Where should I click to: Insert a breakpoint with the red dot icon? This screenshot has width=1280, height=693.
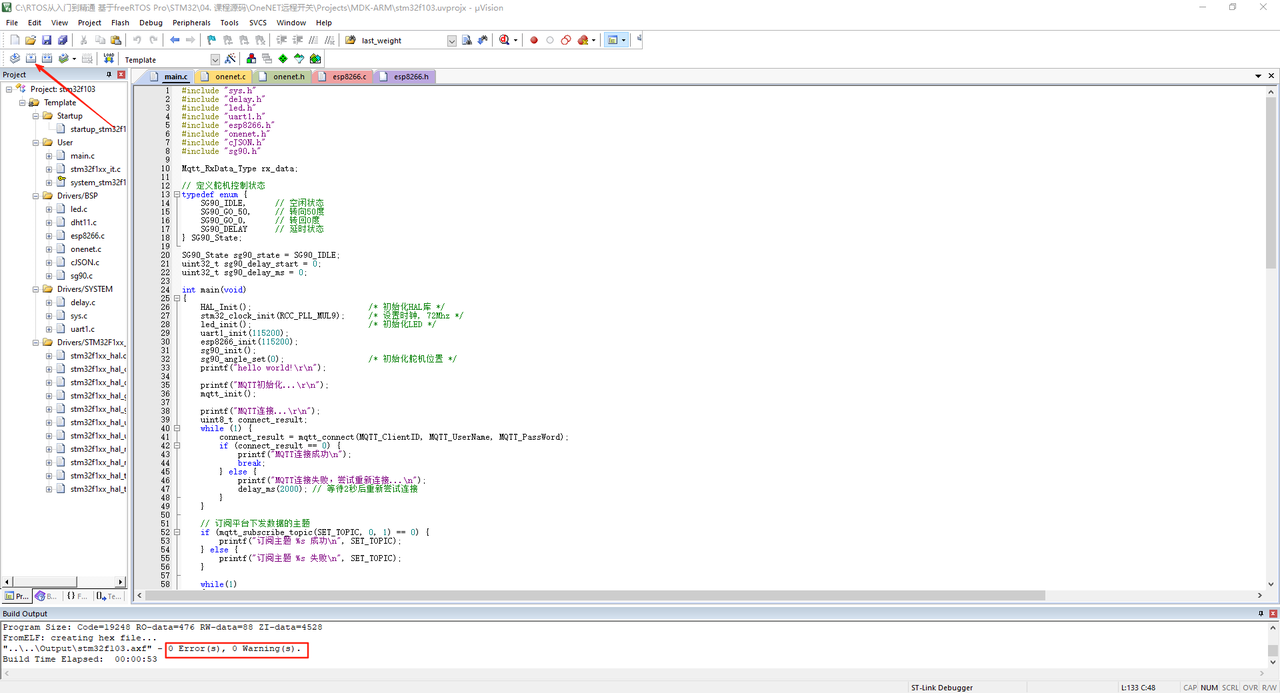coord(534,40)
